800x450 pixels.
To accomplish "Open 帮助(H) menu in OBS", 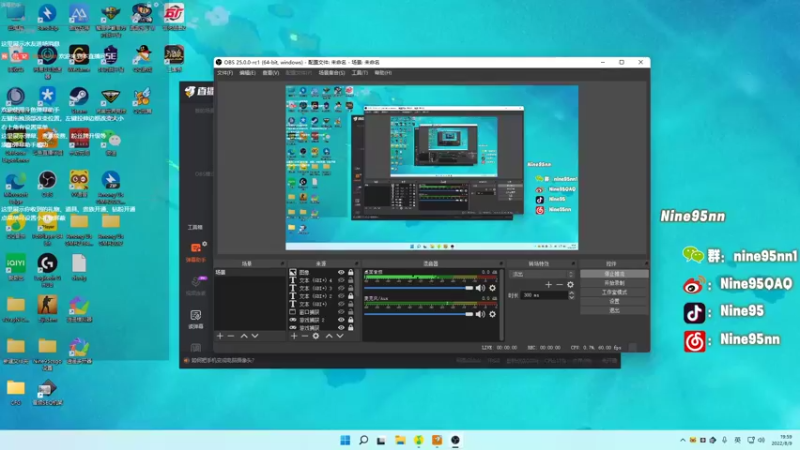I will pos(383,73).
